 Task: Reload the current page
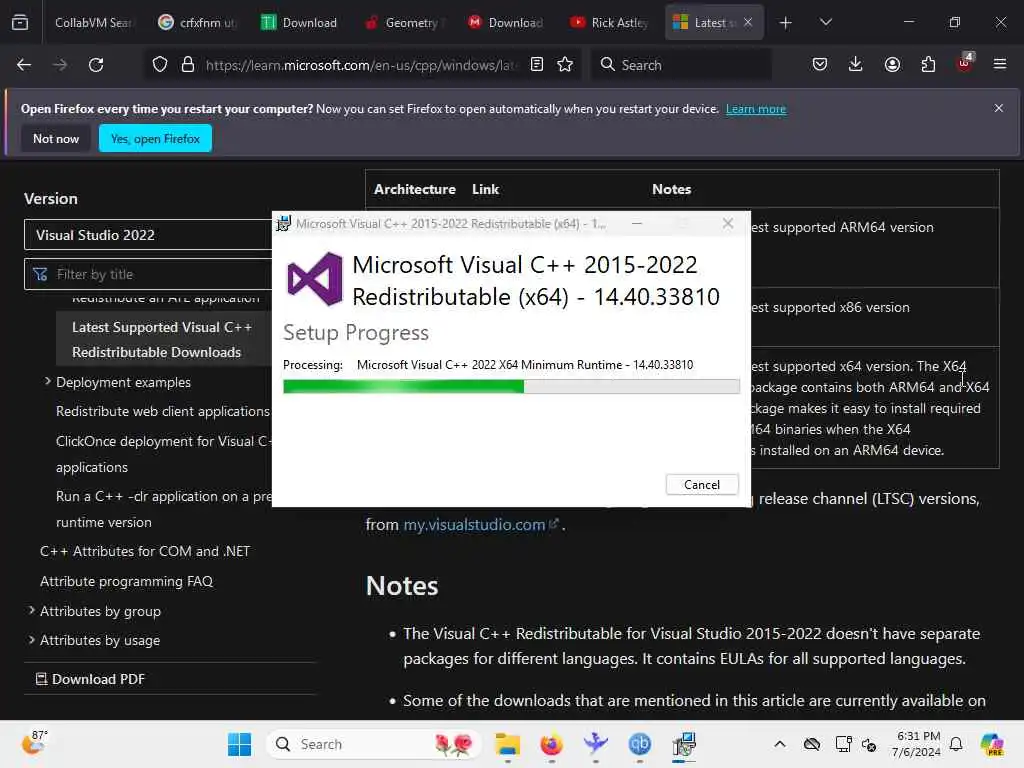point(96,65)
